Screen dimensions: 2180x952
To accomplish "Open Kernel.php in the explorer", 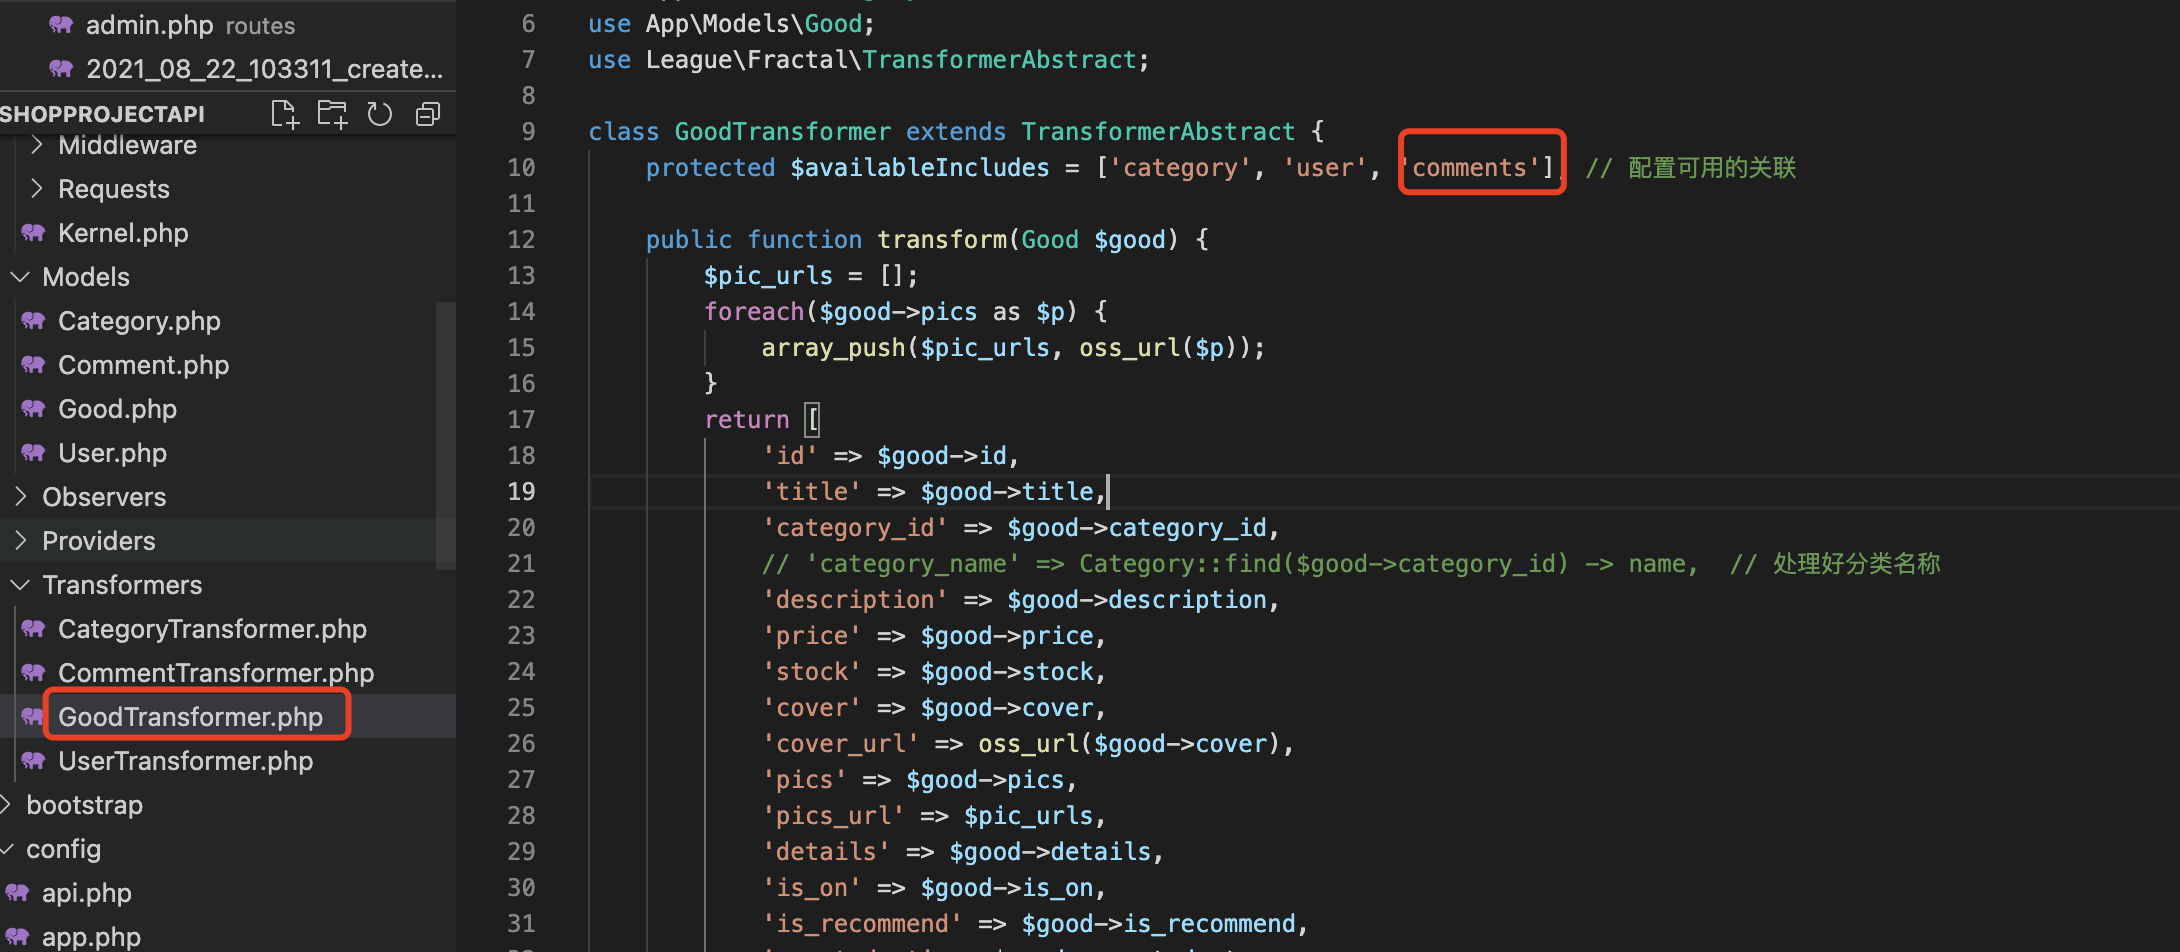I will coord(123,233).
